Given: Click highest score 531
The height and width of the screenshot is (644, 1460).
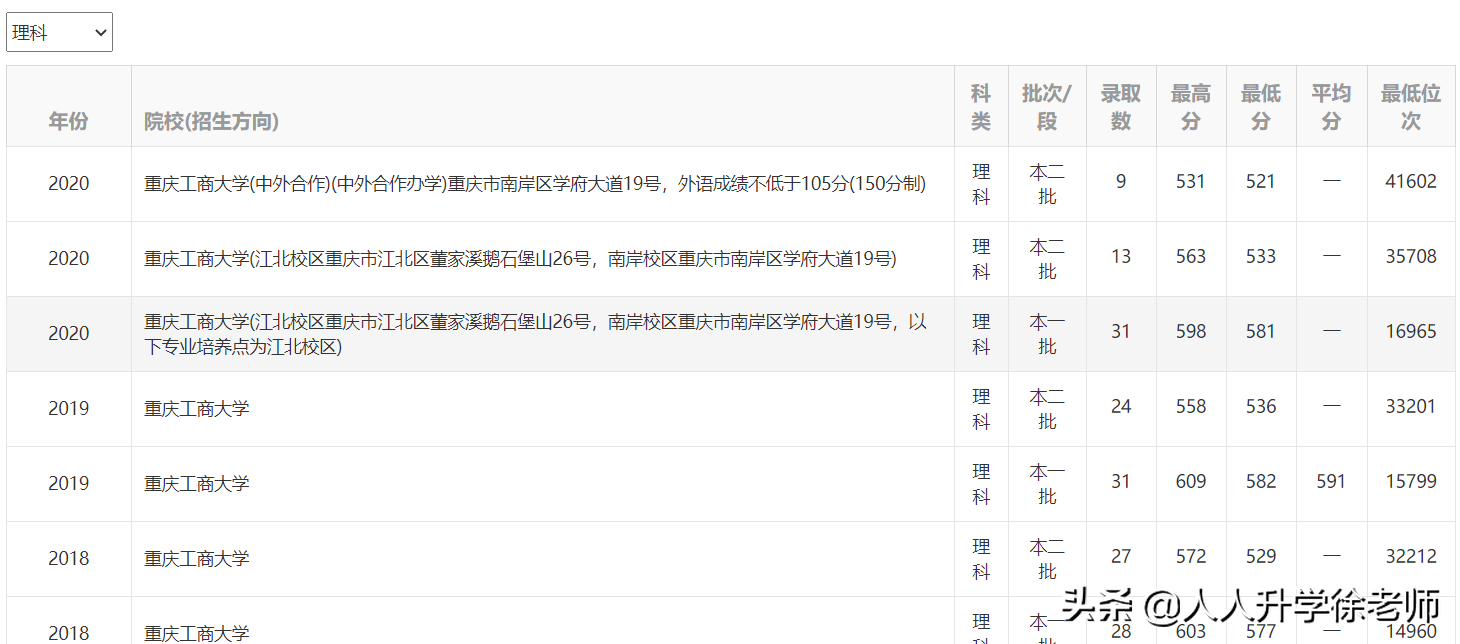Looking at the screenshot, I should [x=1191, y=182].
